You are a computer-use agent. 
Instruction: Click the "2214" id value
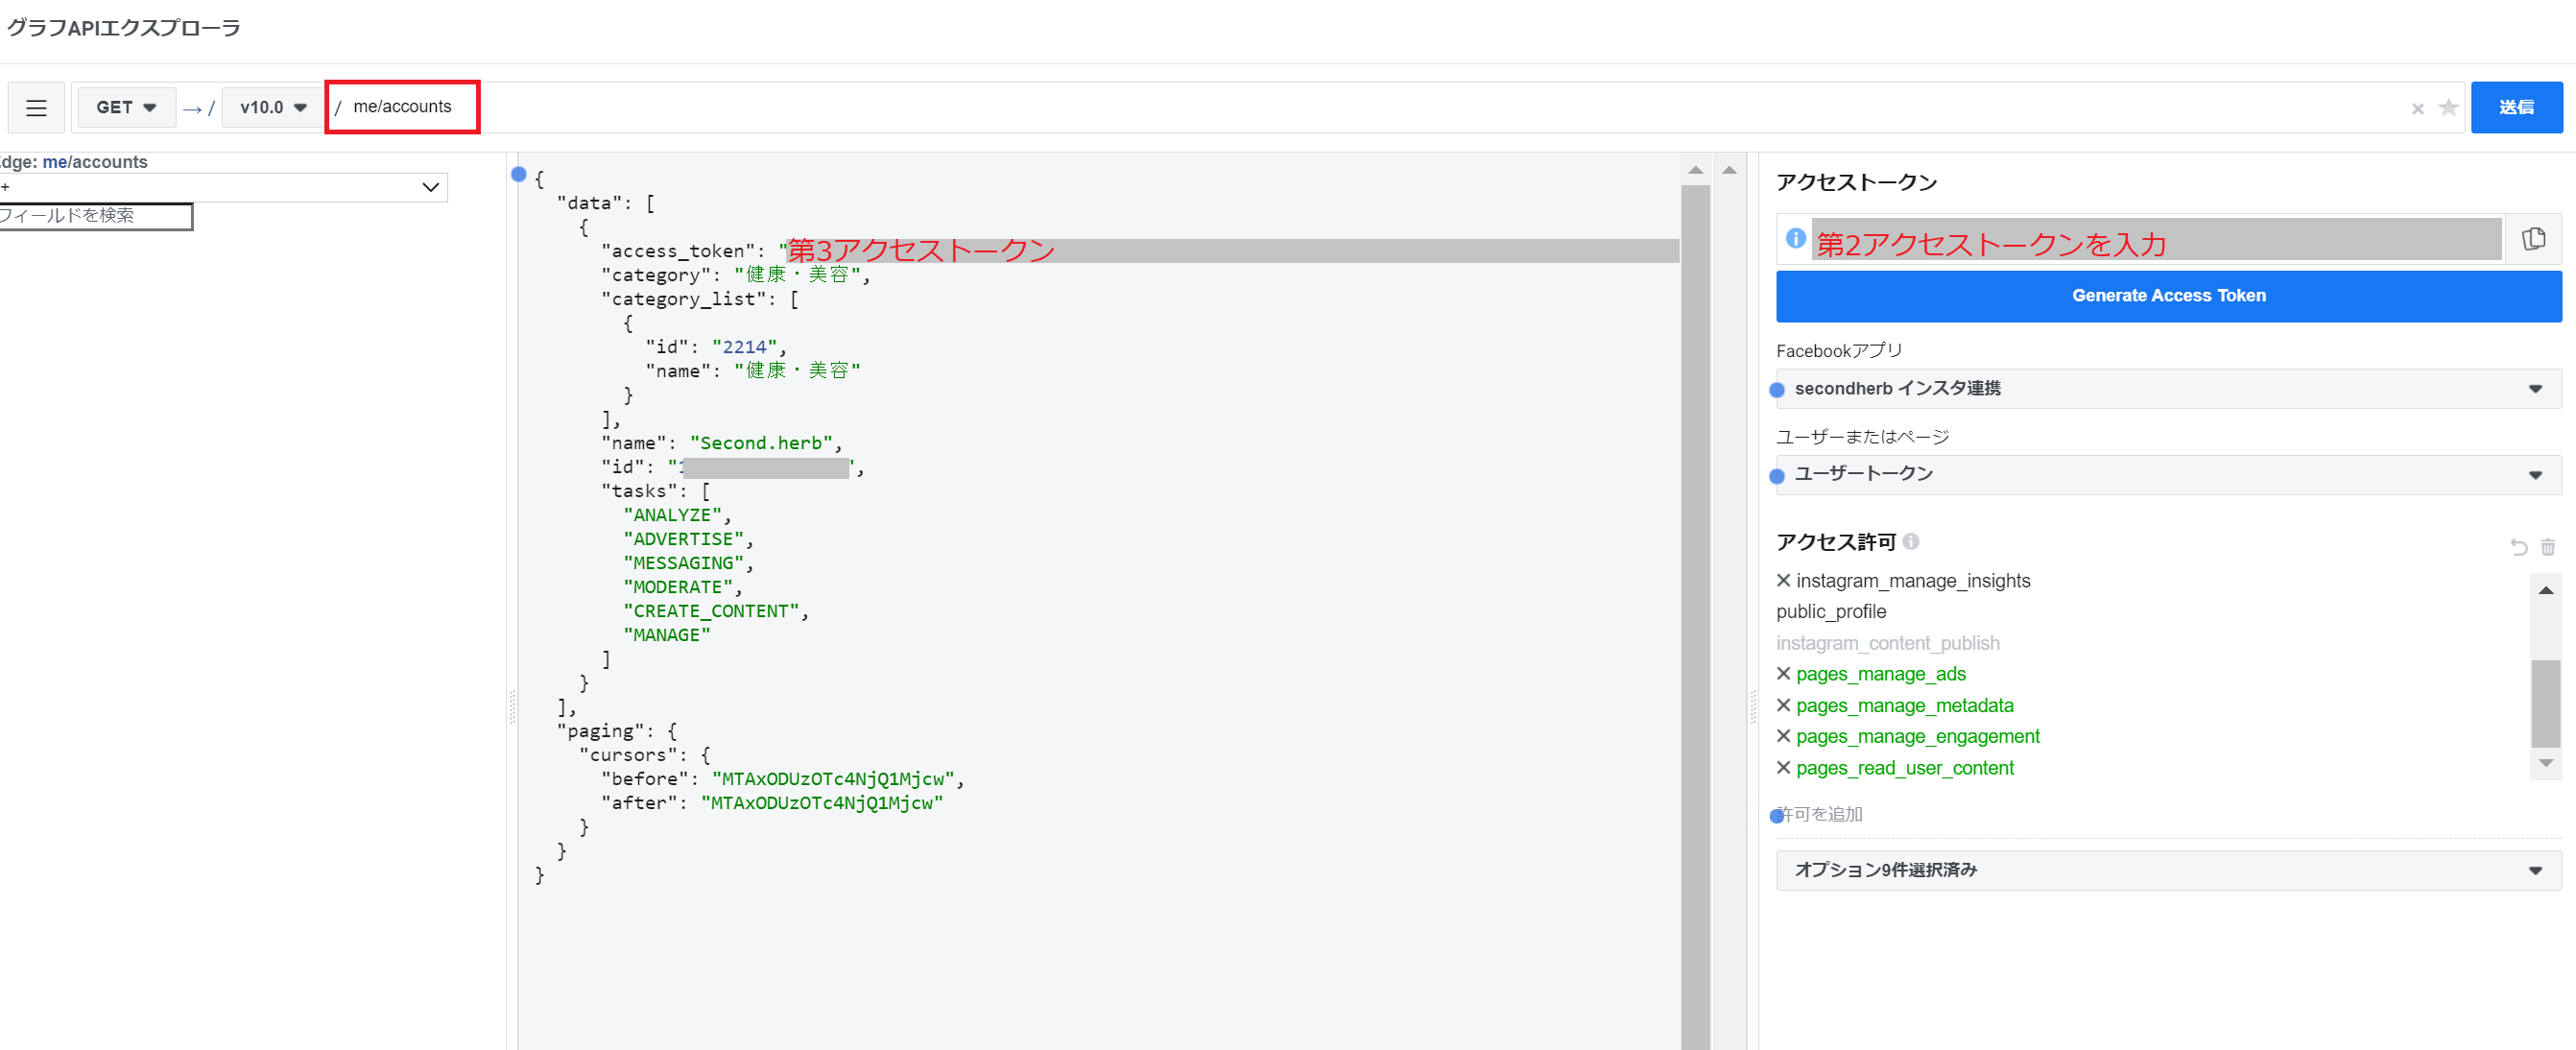point(744,347)
